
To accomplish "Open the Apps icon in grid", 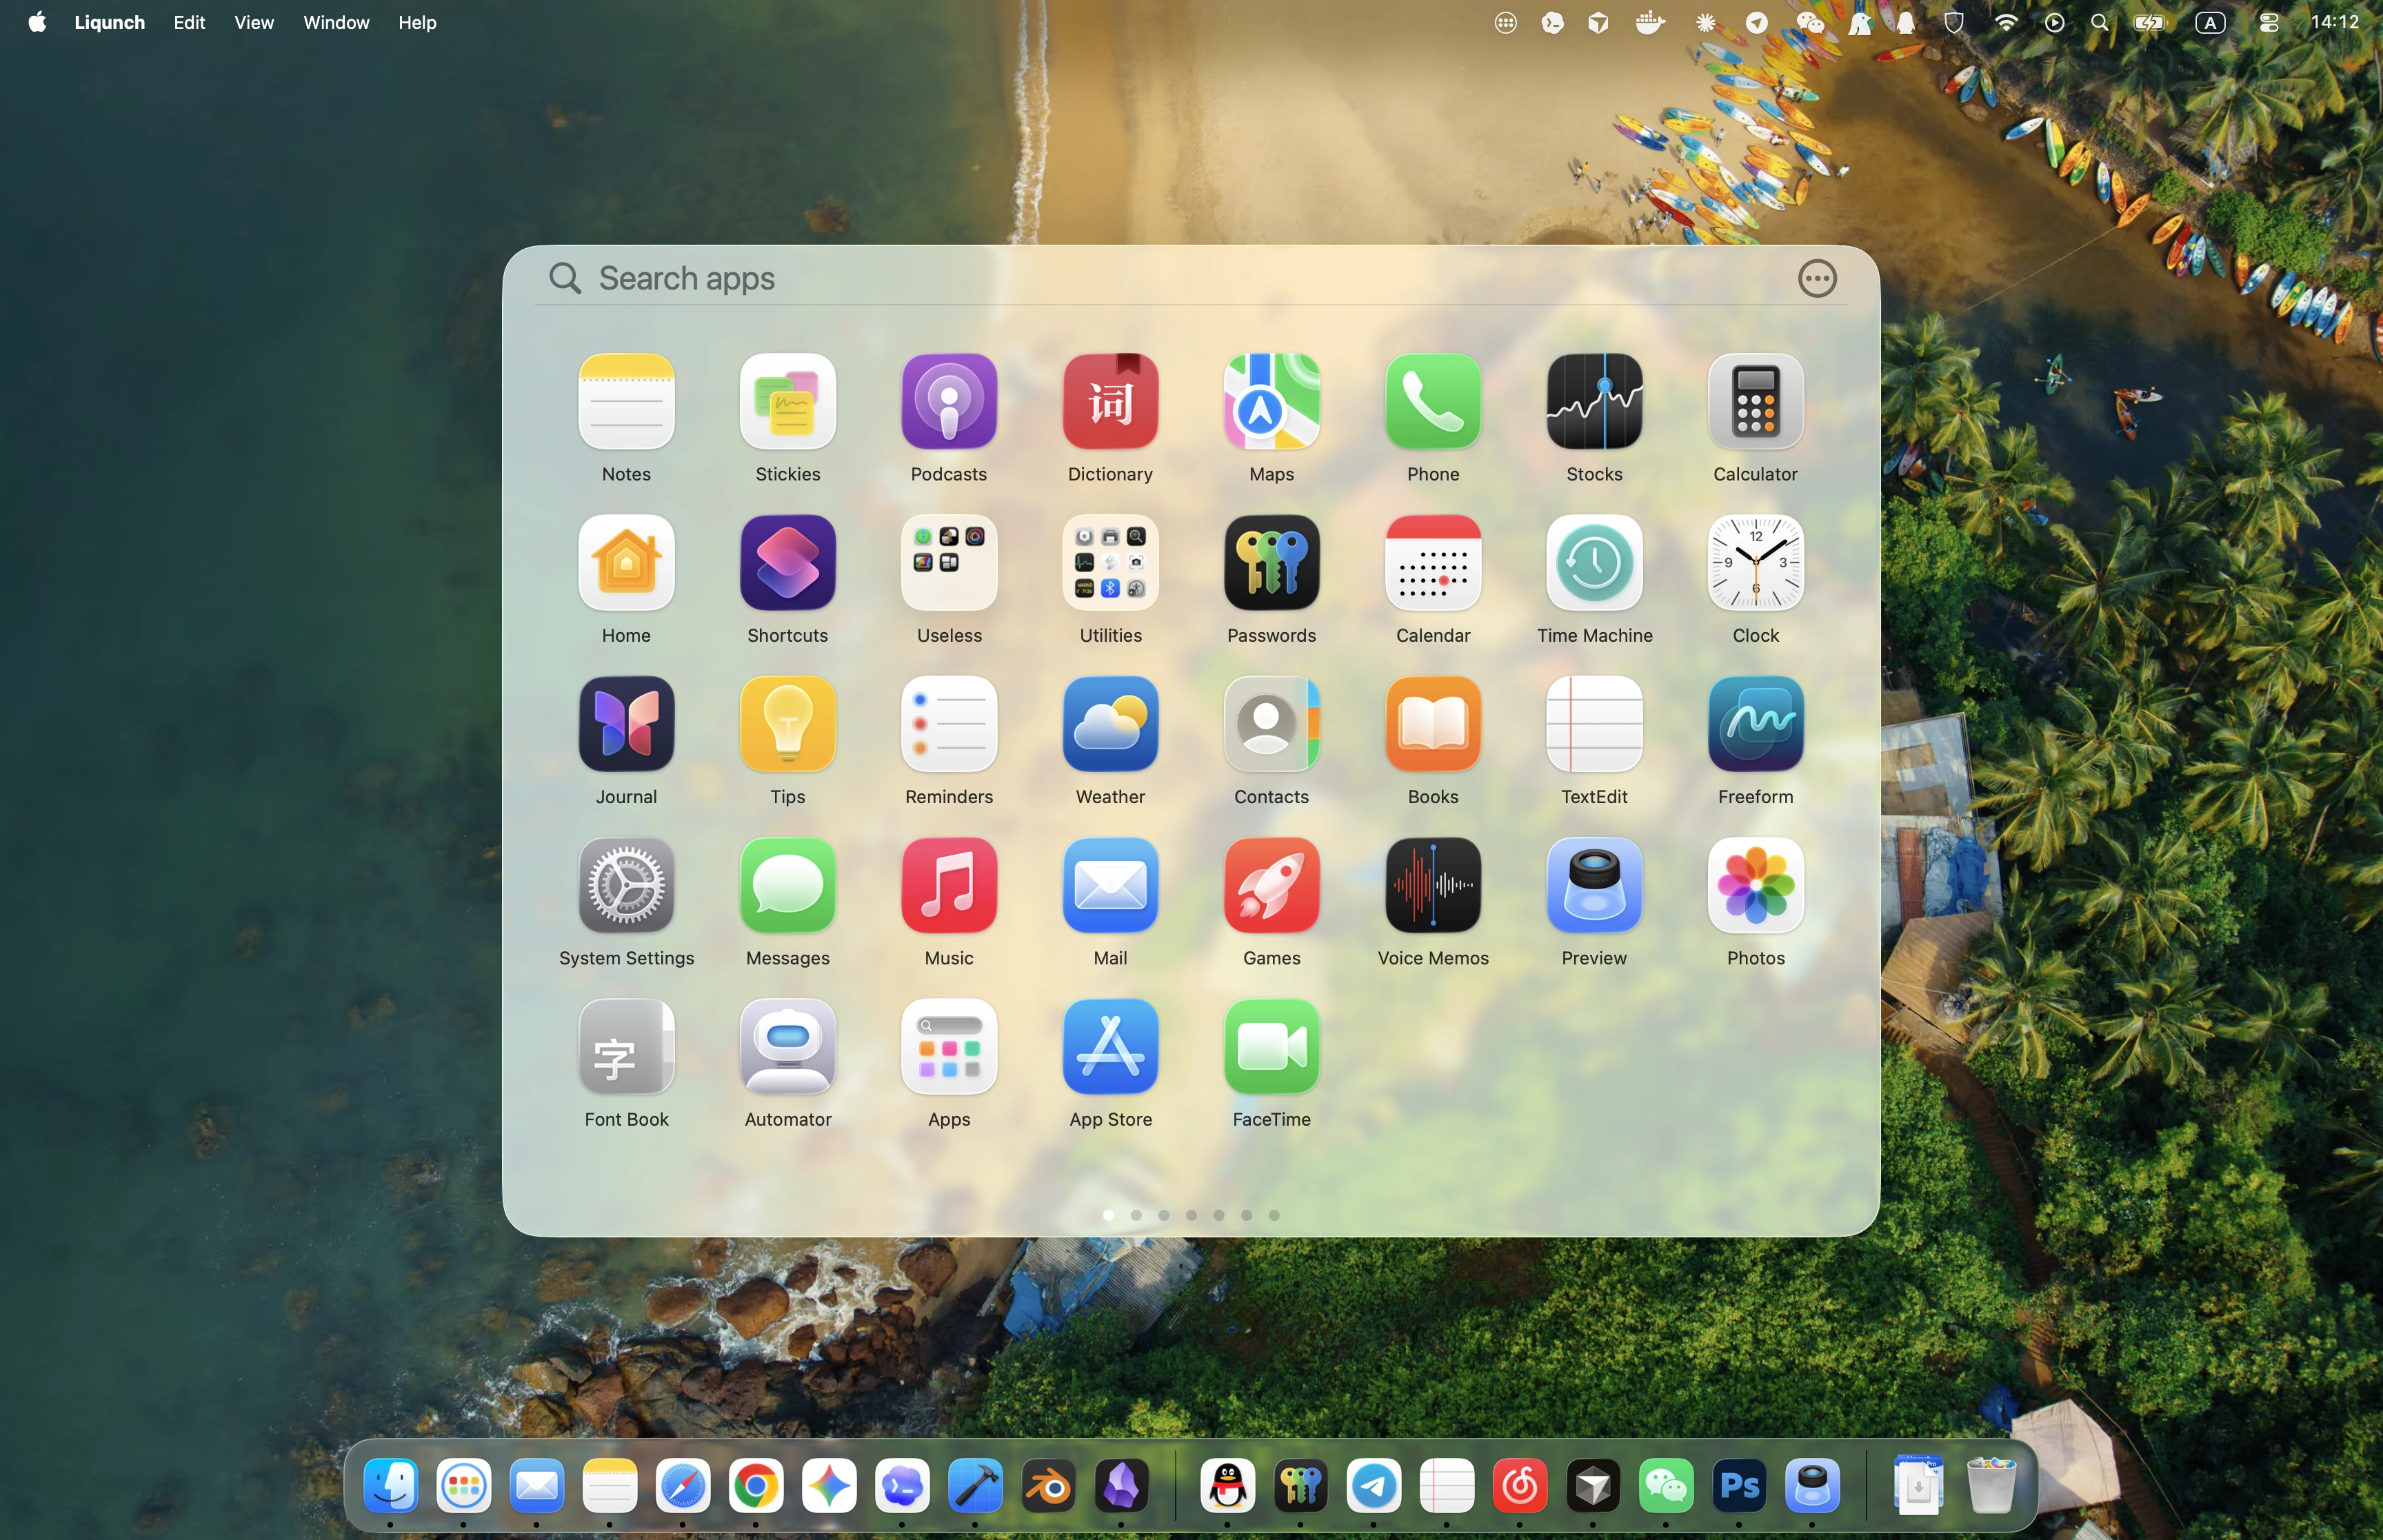I will click(x=949, y=1047).
